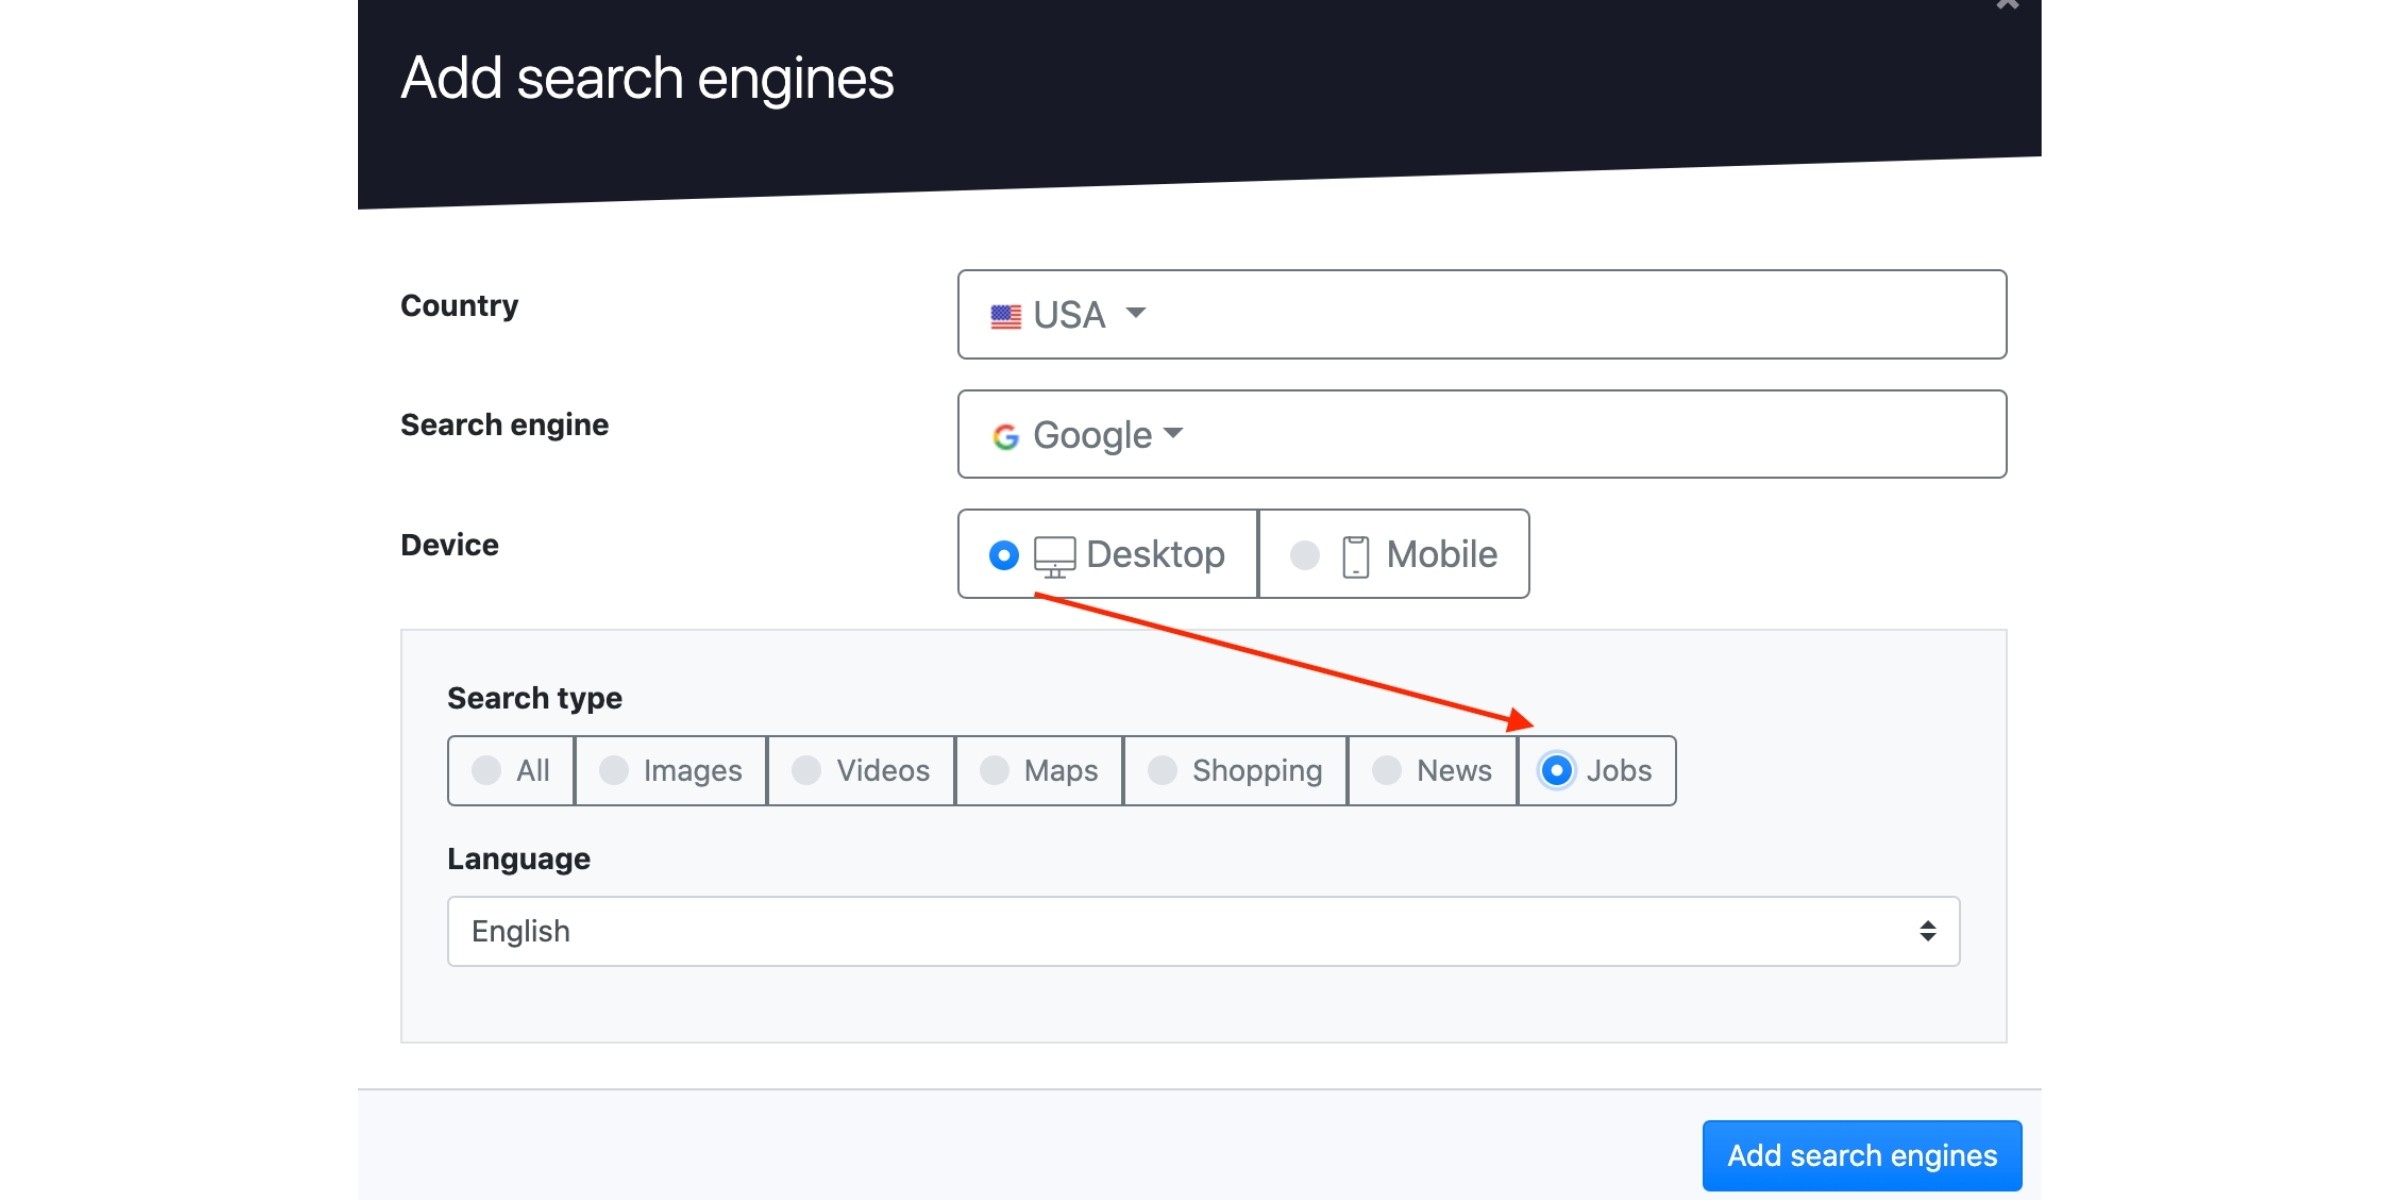Click the Search type heading text
2400x1200 pixels.
[x=534, y=697]
